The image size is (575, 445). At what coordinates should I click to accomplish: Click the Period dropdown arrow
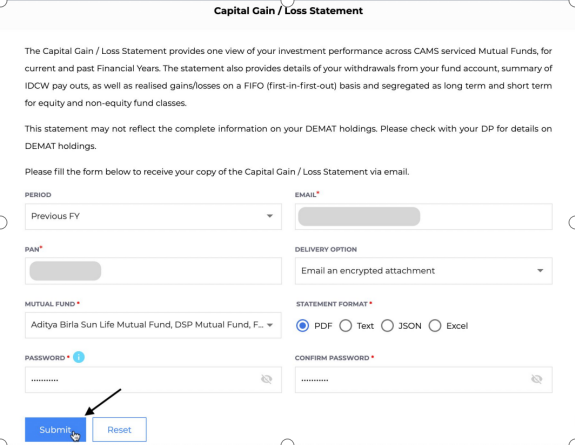click(270, 216)
